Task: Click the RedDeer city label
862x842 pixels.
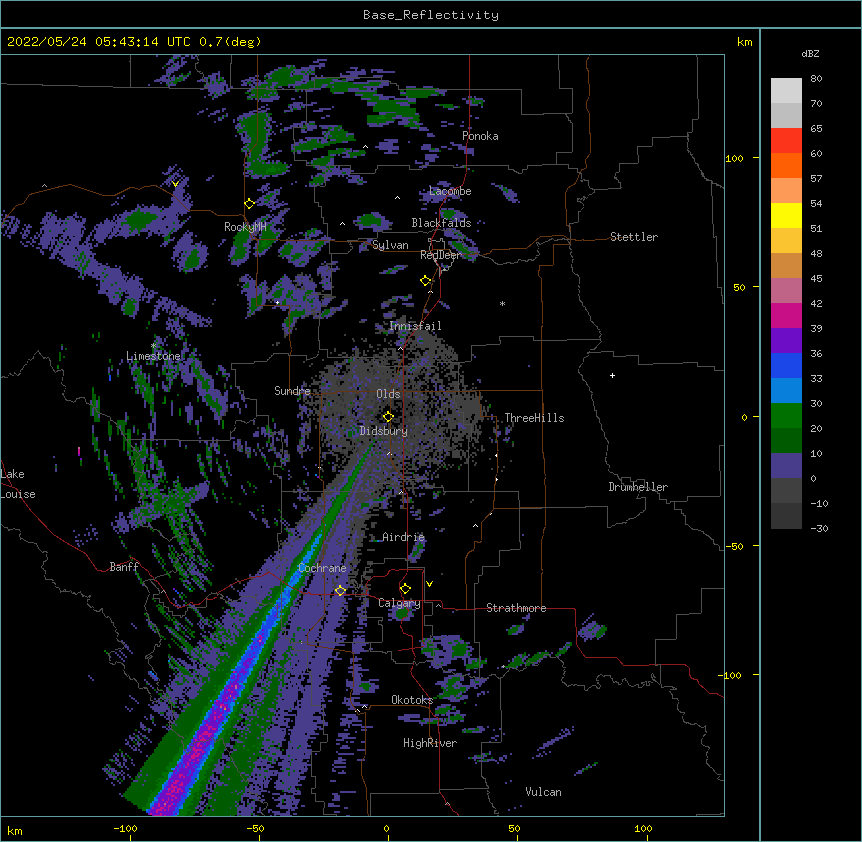Action: [x=440, y=255]
